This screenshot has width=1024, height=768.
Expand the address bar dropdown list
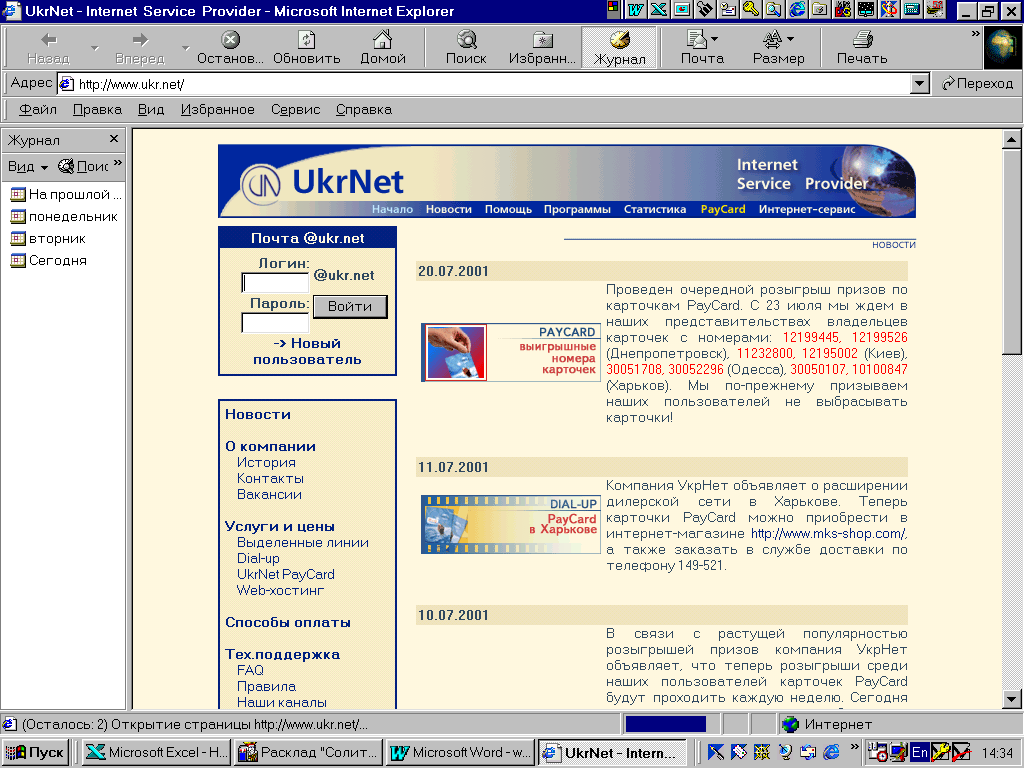click(920, 84)
